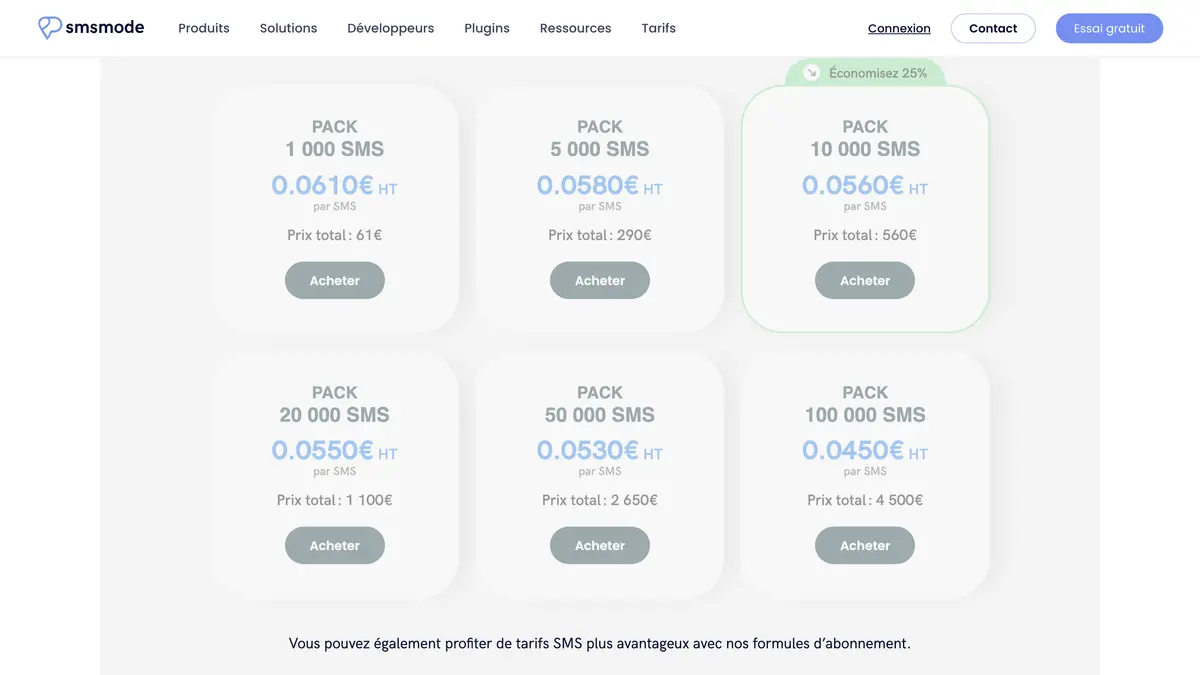Viewport: 1200px width, 675px height.
Task: Click 'Prix total : 290€' text
Action: pos(600,235)
